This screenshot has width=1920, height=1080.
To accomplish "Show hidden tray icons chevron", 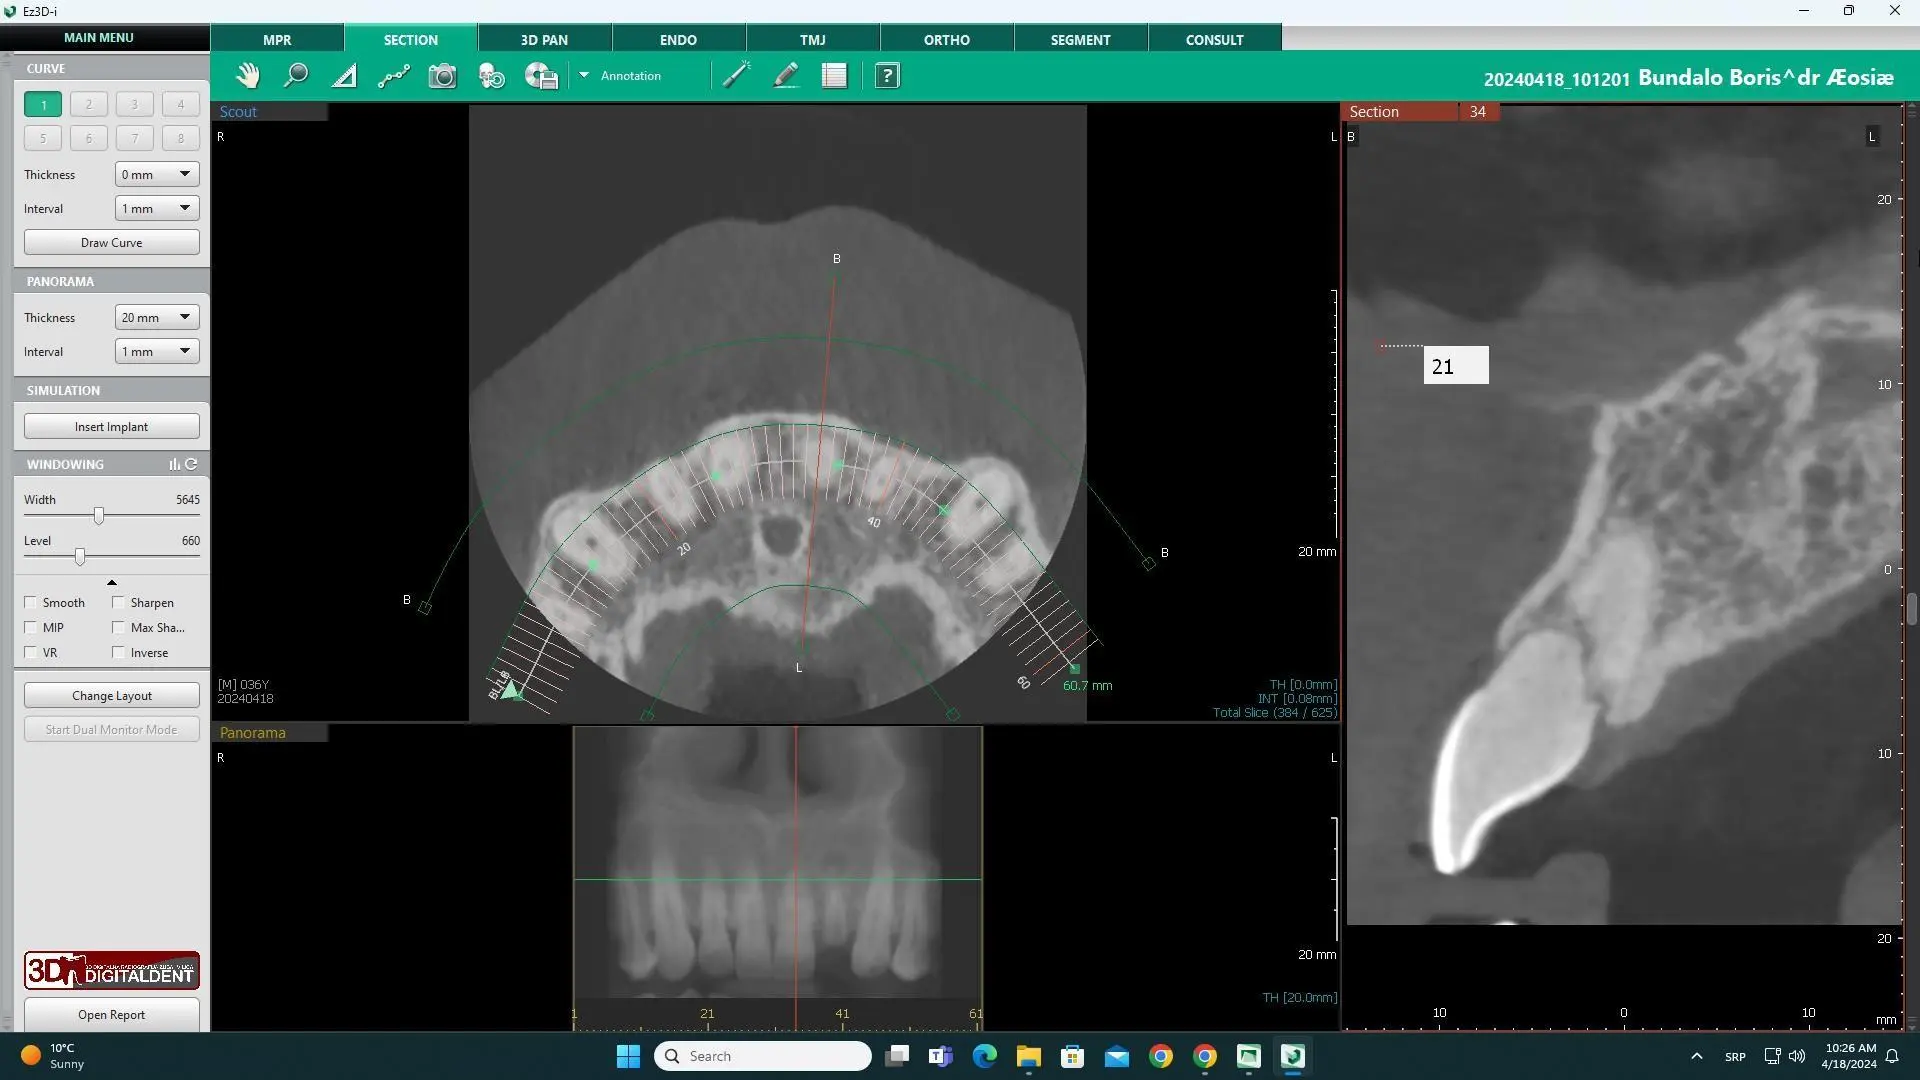I will pyautogui.click(x=1696, y=1056).
